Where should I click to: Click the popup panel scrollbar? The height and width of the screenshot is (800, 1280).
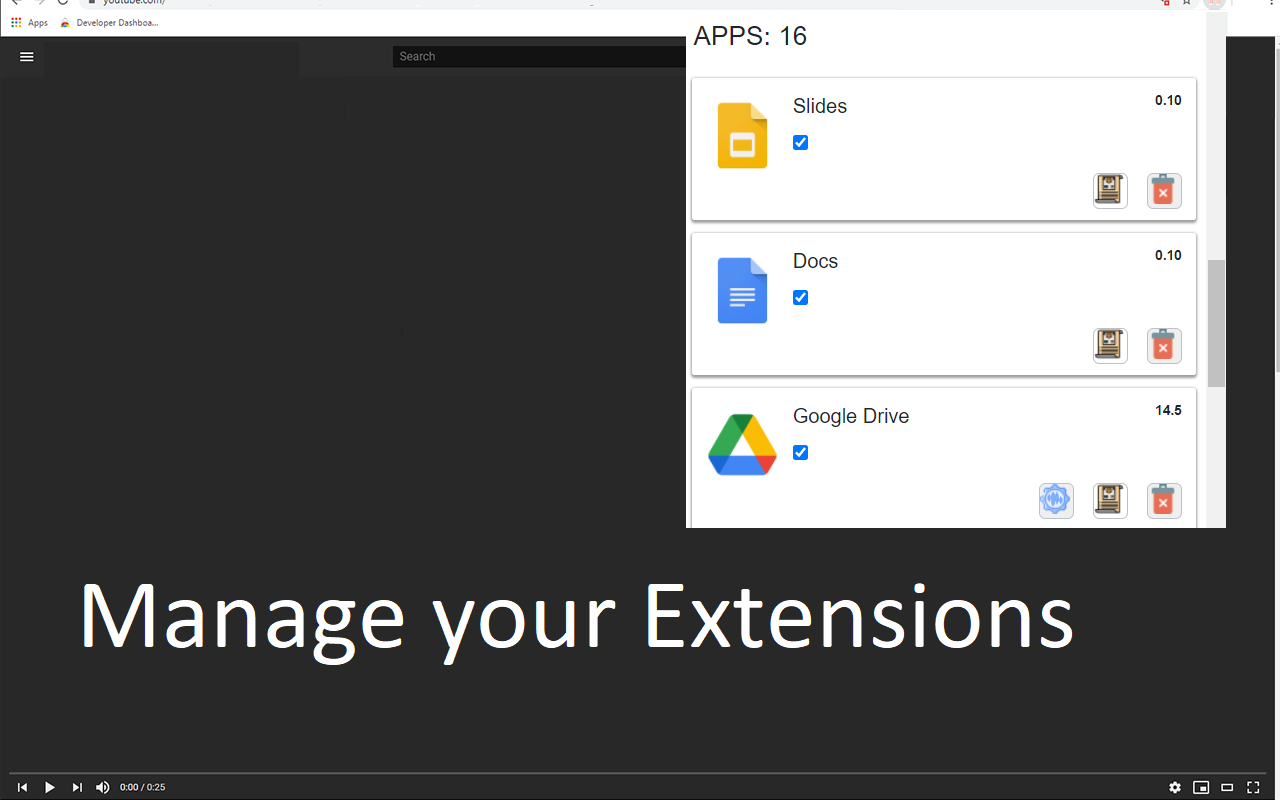(1216, 323)
